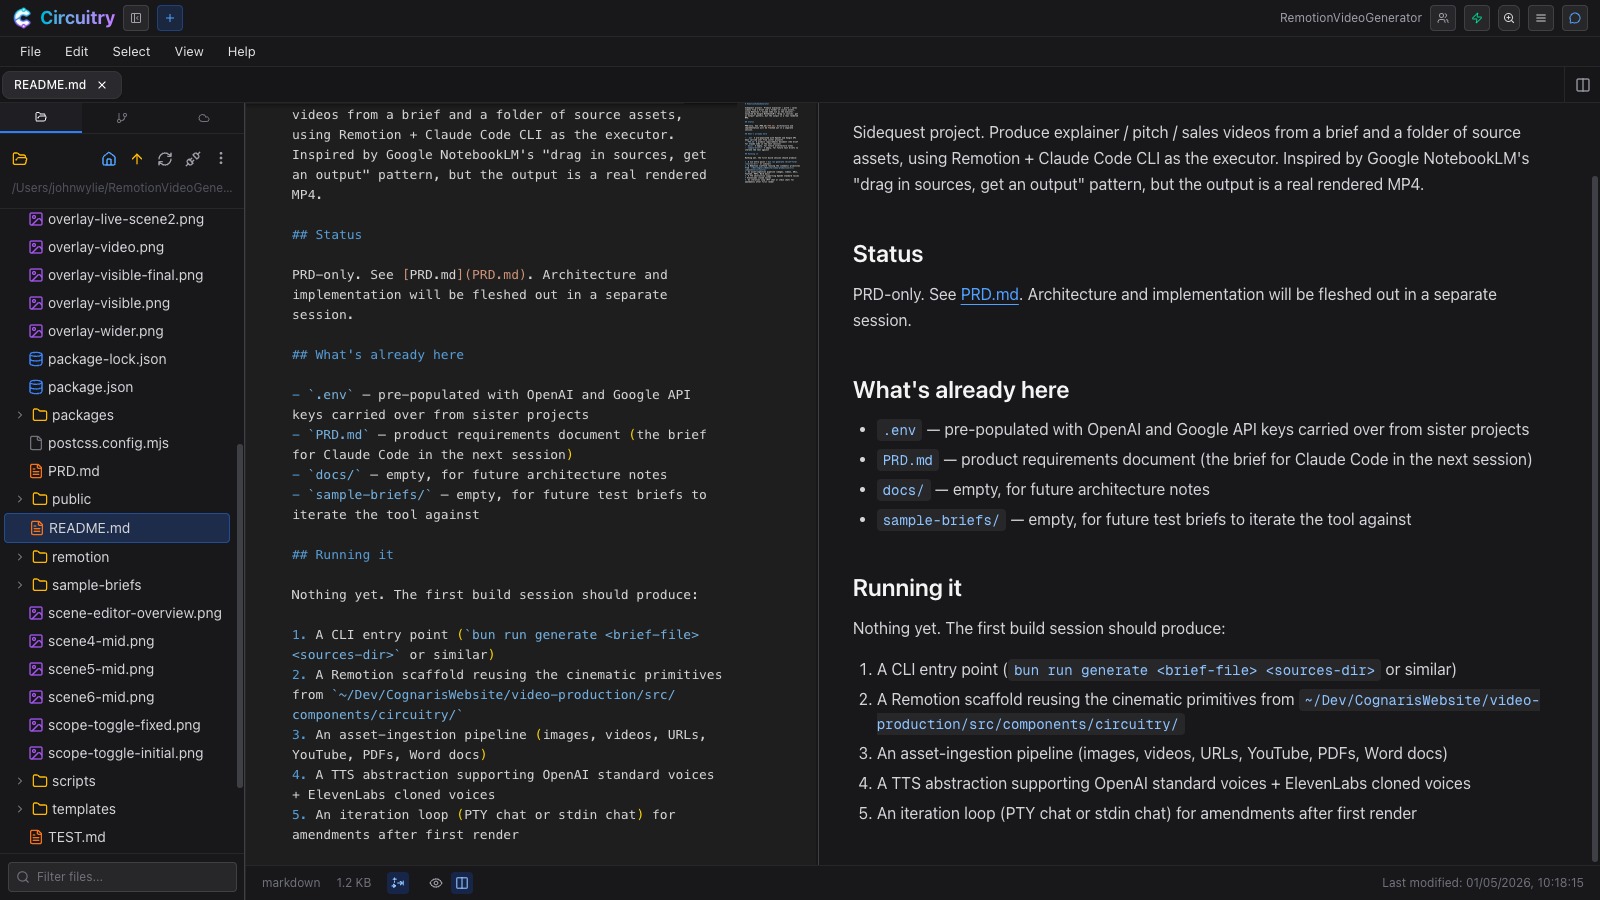
Task: Expand the public folder
Action: pyautogui.click(x=20, y=499)
